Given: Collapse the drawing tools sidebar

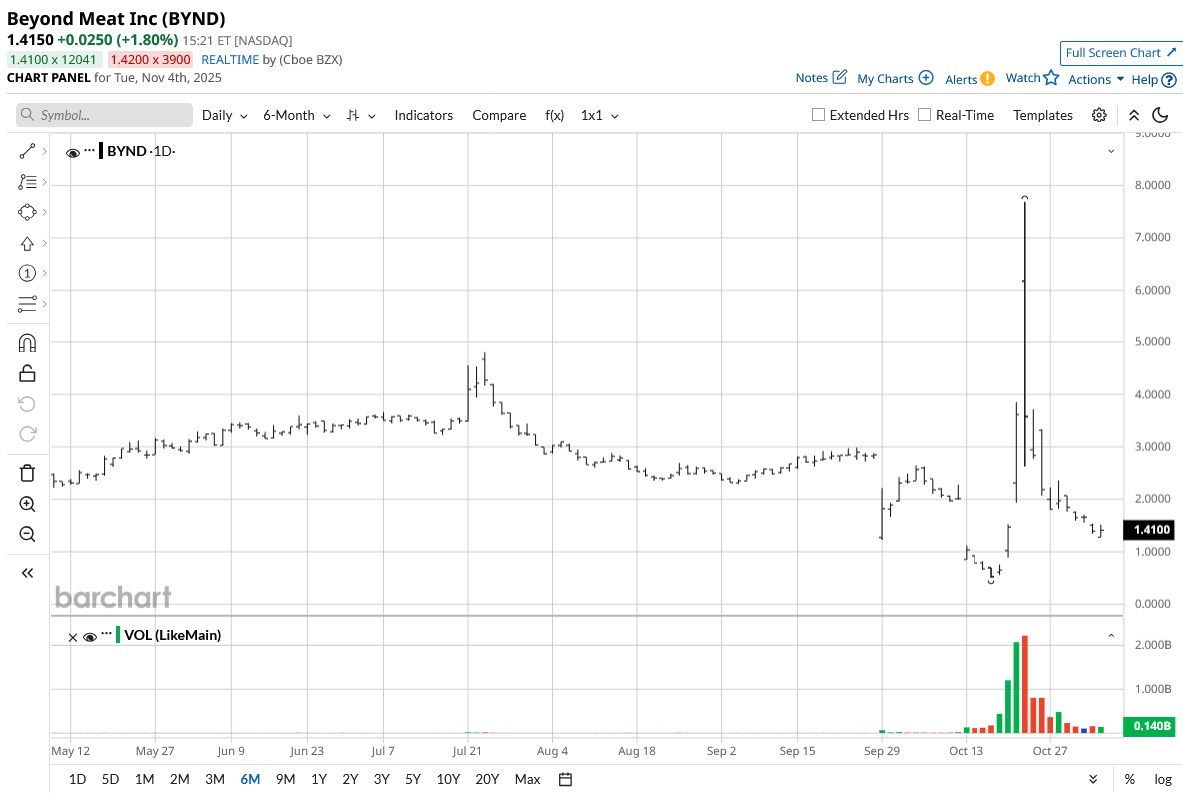Looking at the screenshot, I should point(27,573).
